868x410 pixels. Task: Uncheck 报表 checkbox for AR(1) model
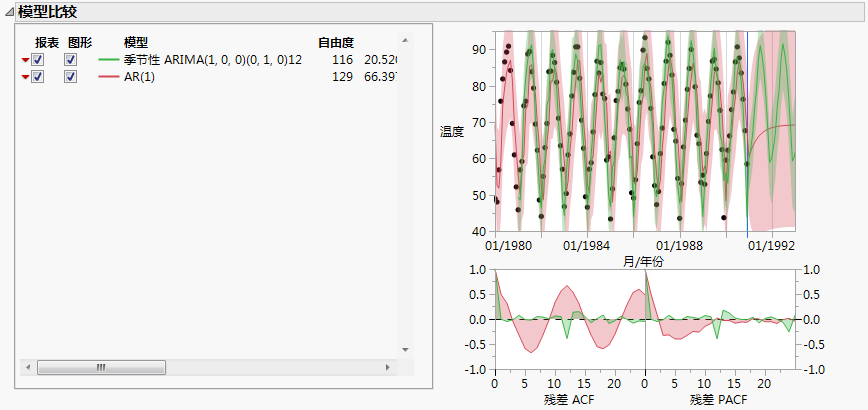pyautogui.click(x=38, y=77)
